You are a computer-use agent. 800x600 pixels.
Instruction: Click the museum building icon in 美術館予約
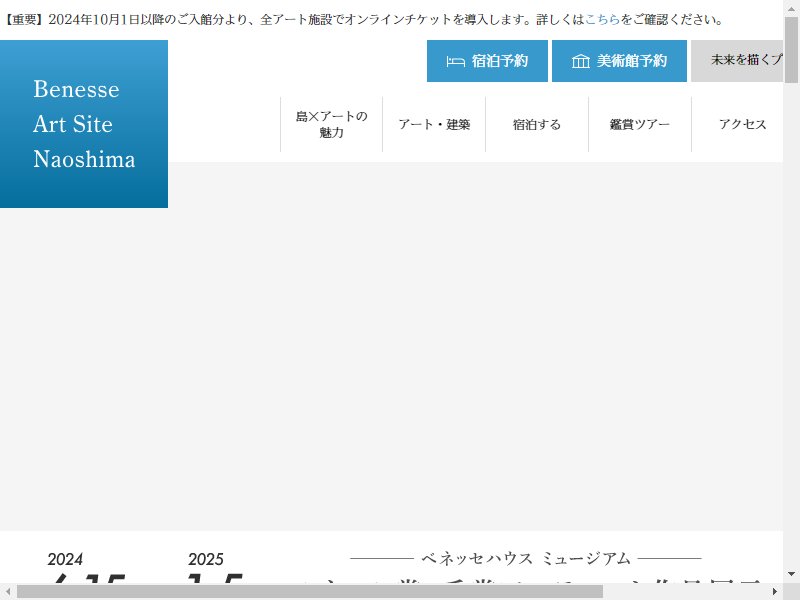point(581,61)
